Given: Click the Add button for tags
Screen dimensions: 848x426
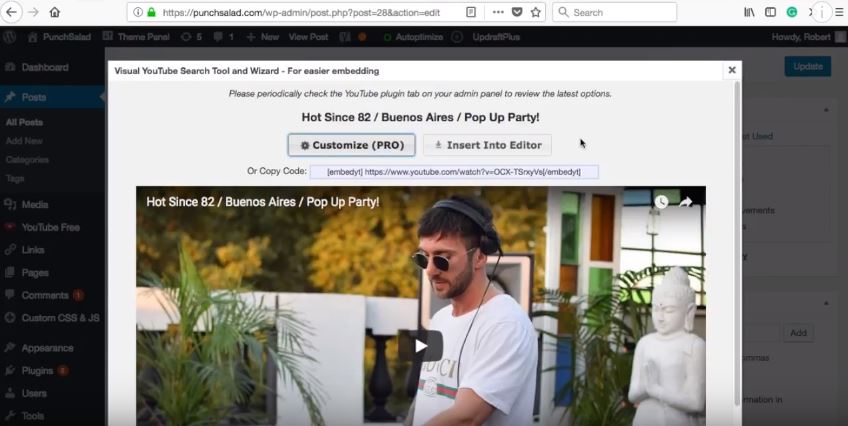Looking at the screenshot, I should (798, 333).
